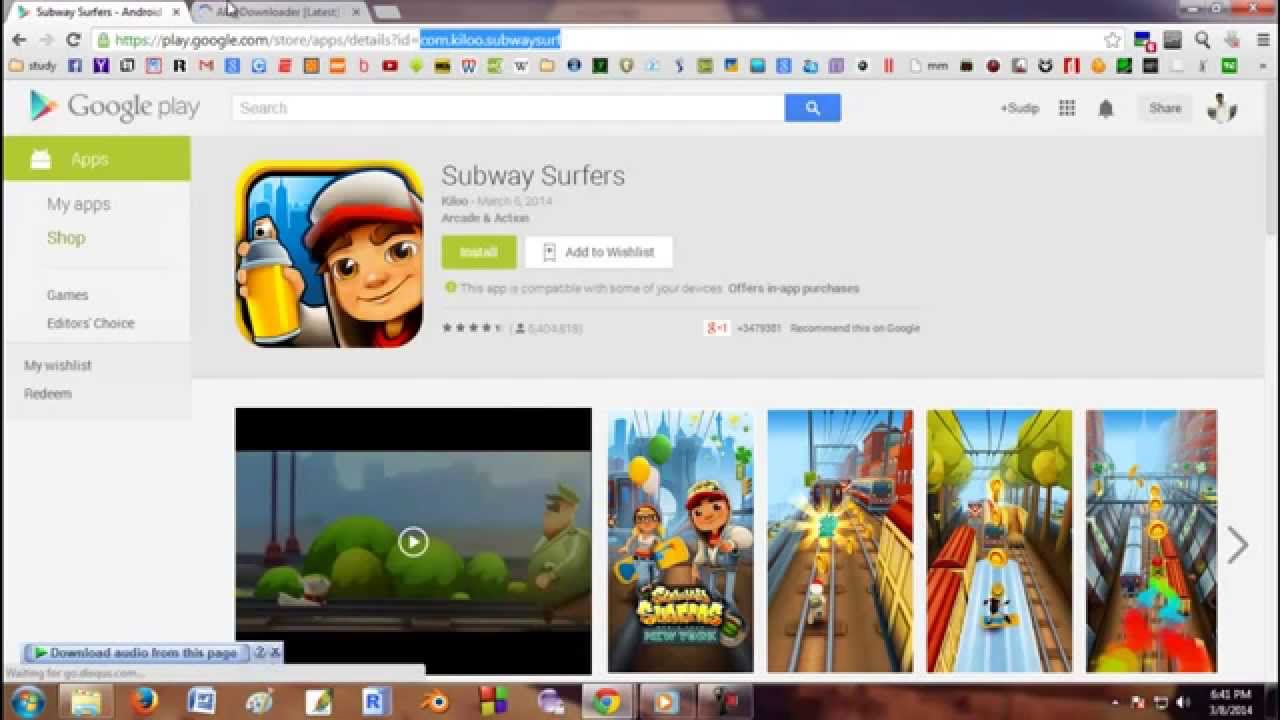Open the tree-lined tracks screenshot
This screenshot has width=1280, height=720.
point(999,540)
